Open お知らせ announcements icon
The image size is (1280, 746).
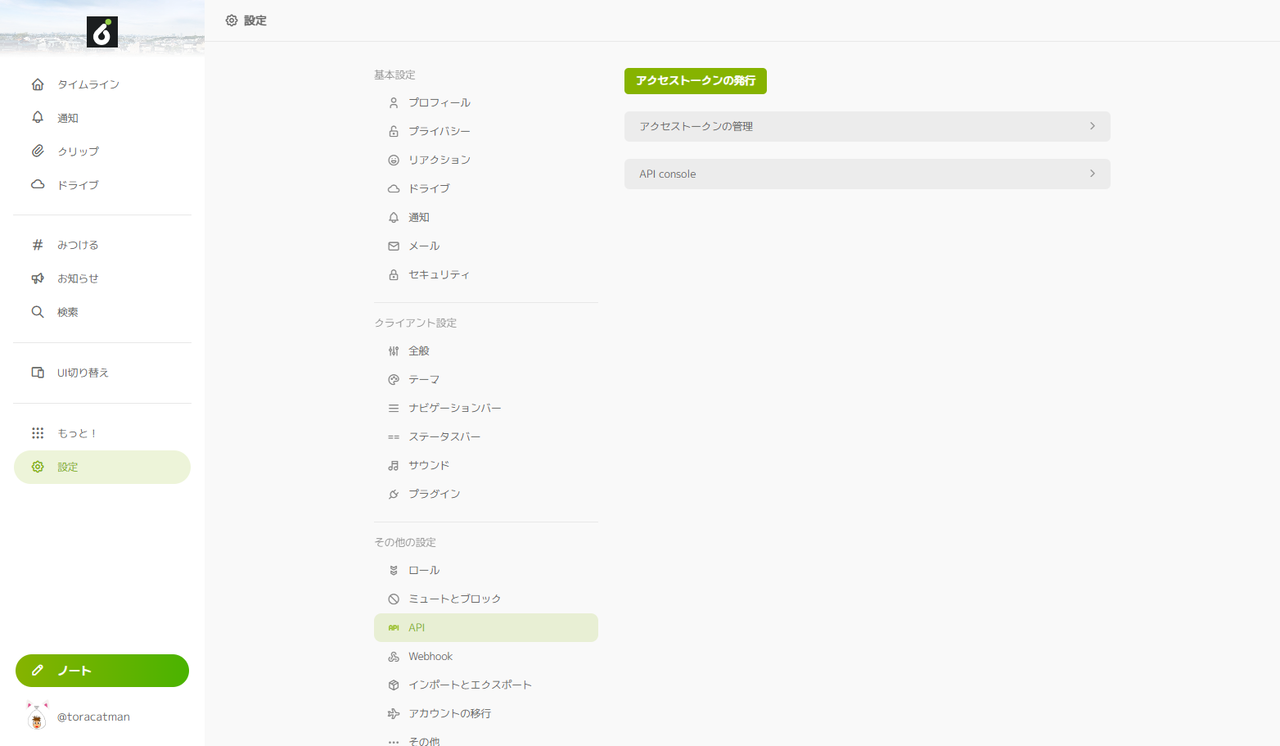click(x=37, y=278)
